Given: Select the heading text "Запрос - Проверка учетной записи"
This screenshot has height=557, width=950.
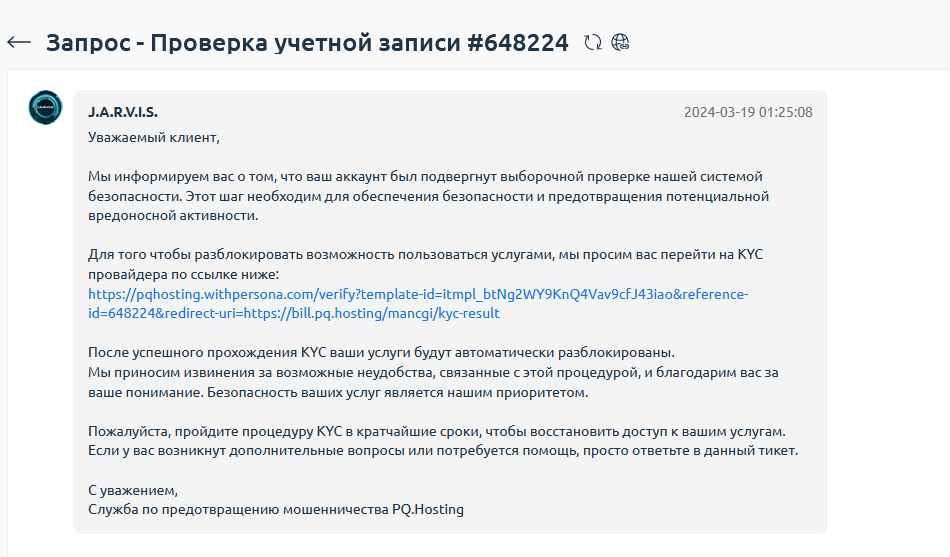Looking at the screenshot, I should [254, 42].
